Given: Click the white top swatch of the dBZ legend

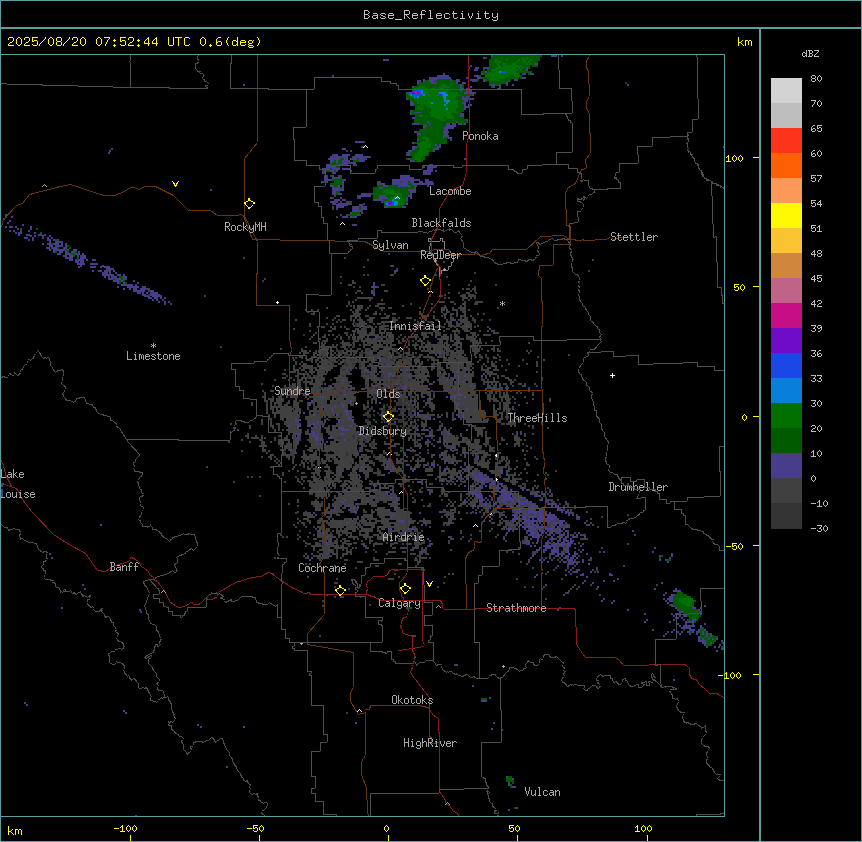Looking at the screenshot, I should click(786, 91).
